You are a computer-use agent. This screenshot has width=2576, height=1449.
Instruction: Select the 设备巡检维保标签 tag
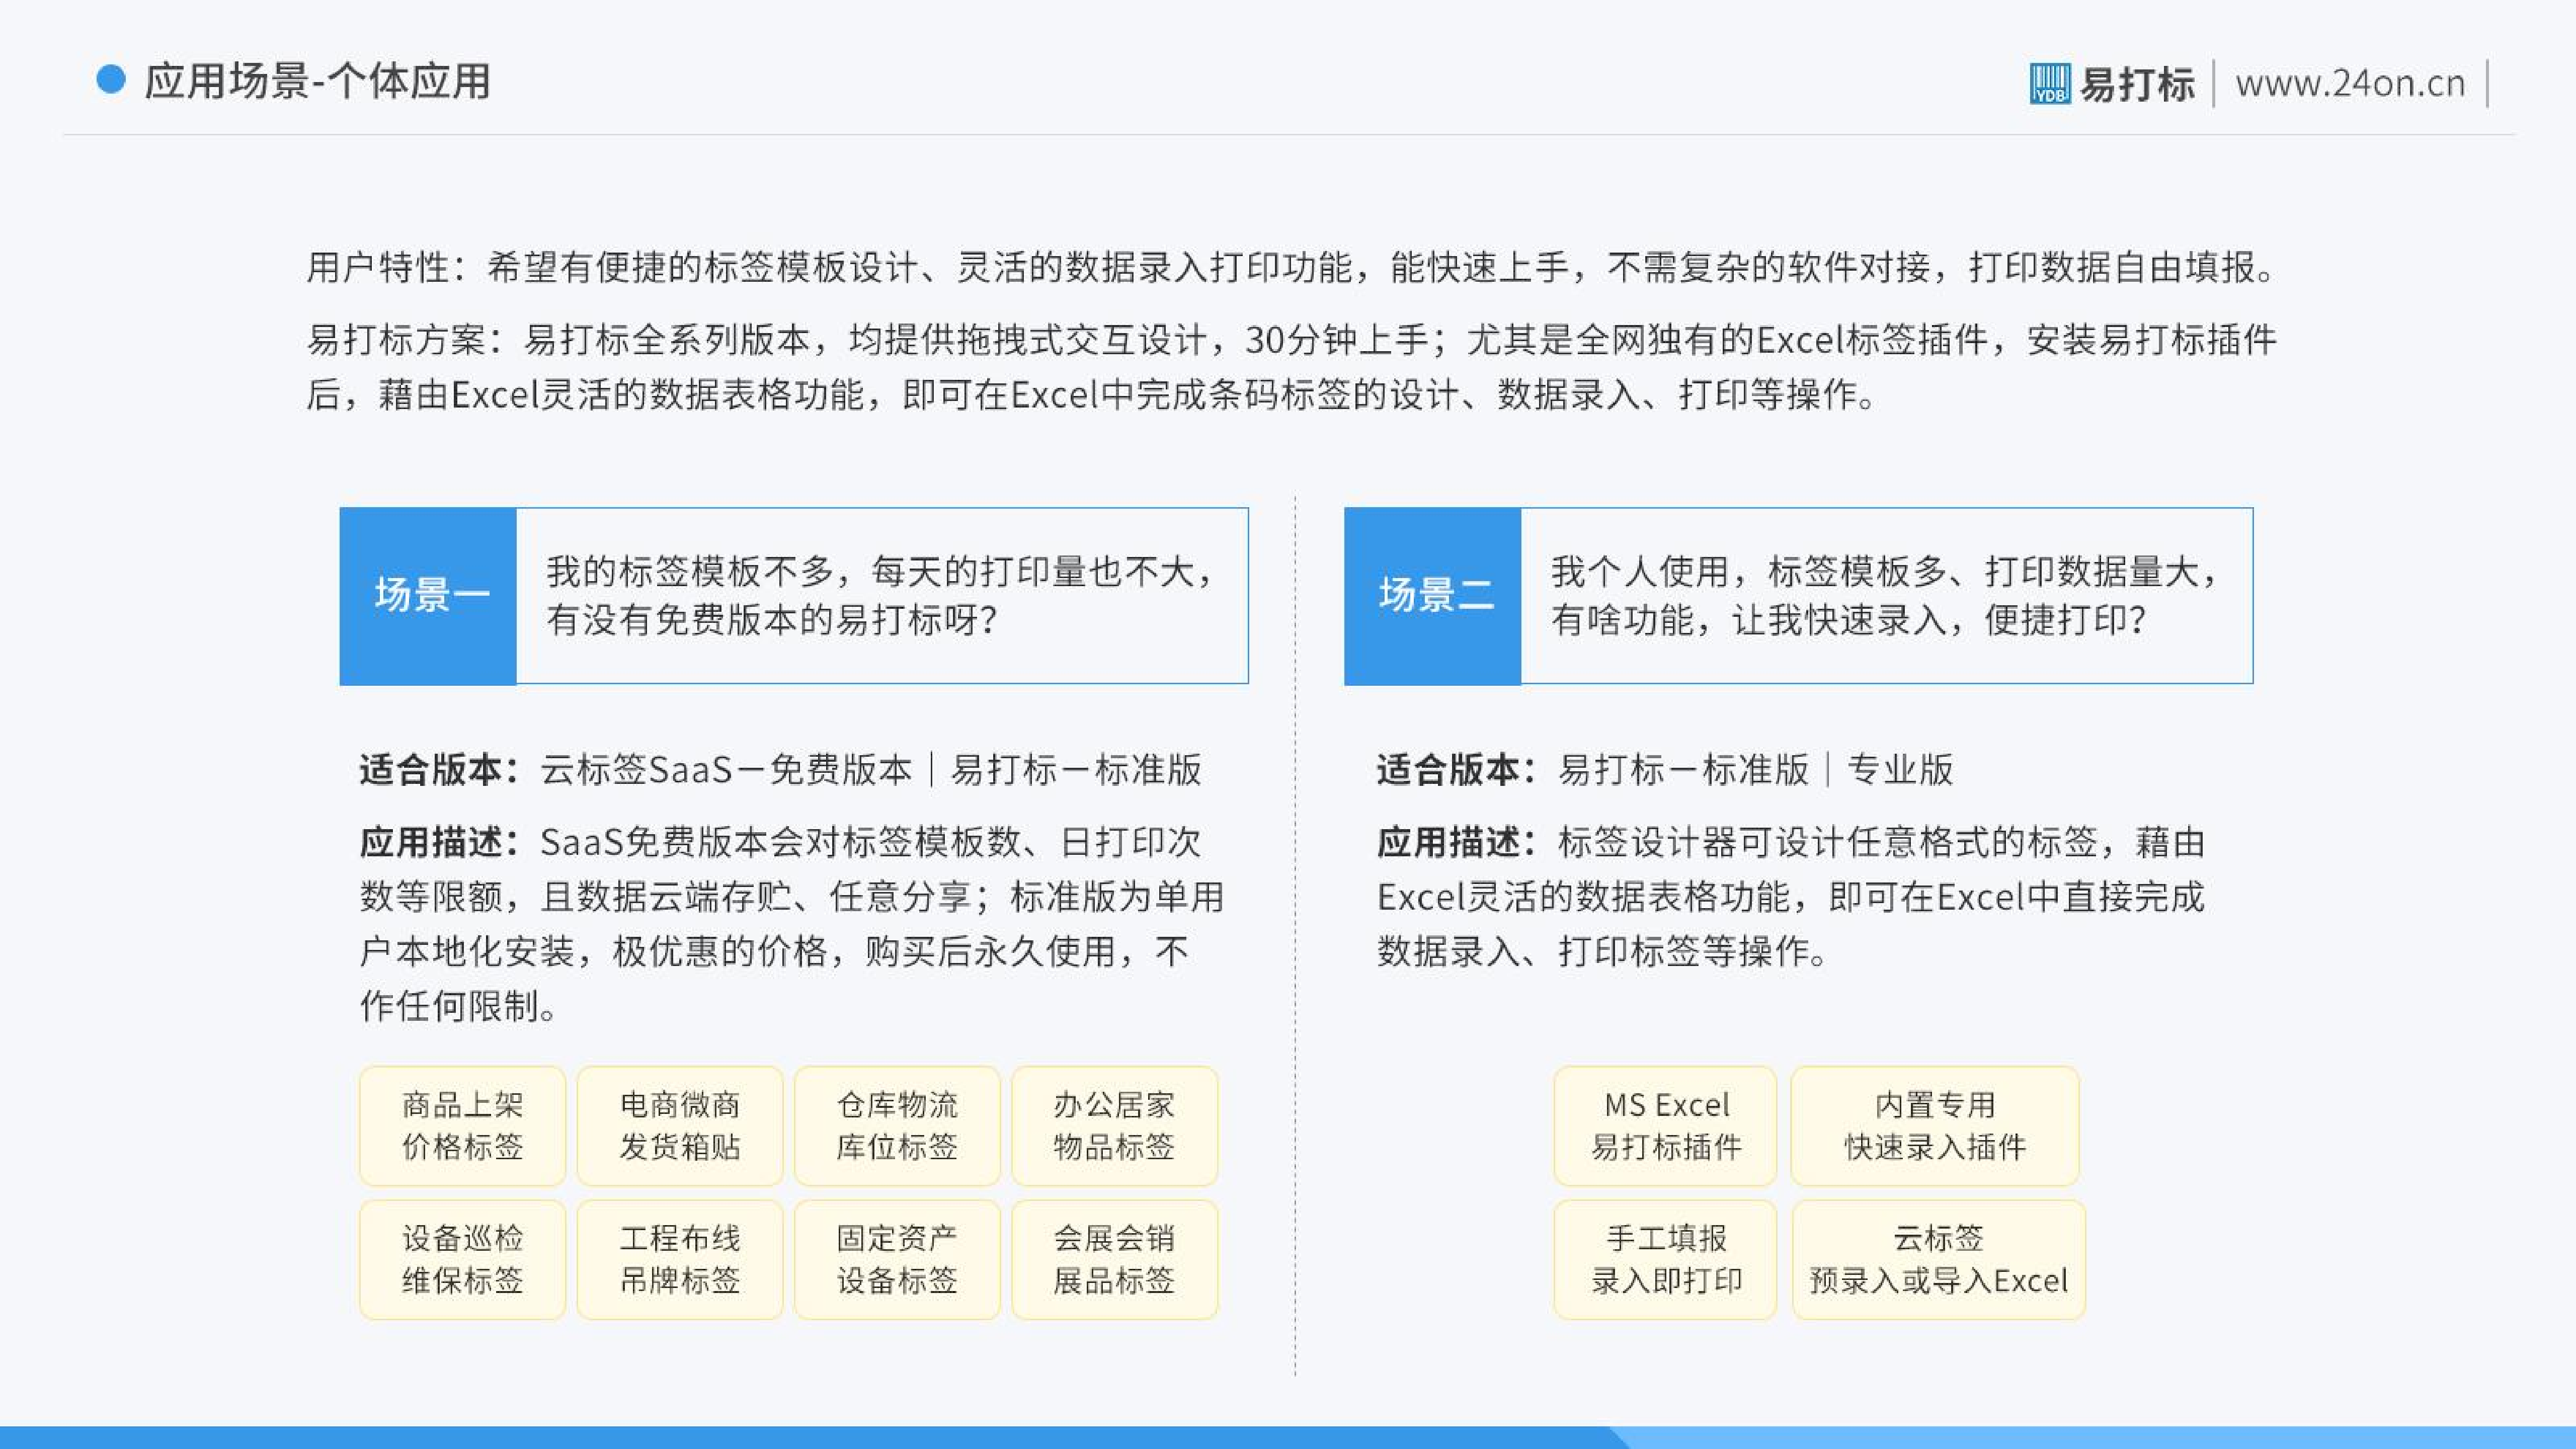(x=462, y=1260)
